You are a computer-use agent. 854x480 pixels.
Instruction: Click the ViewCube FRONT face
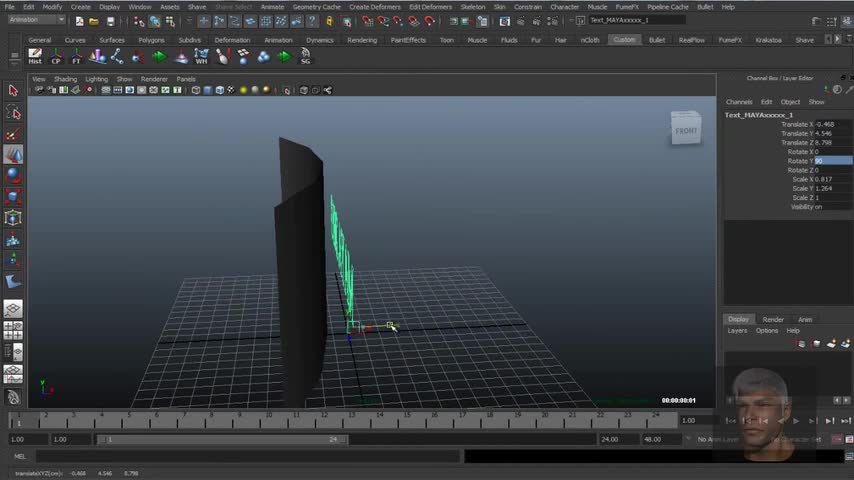point(686,130)
